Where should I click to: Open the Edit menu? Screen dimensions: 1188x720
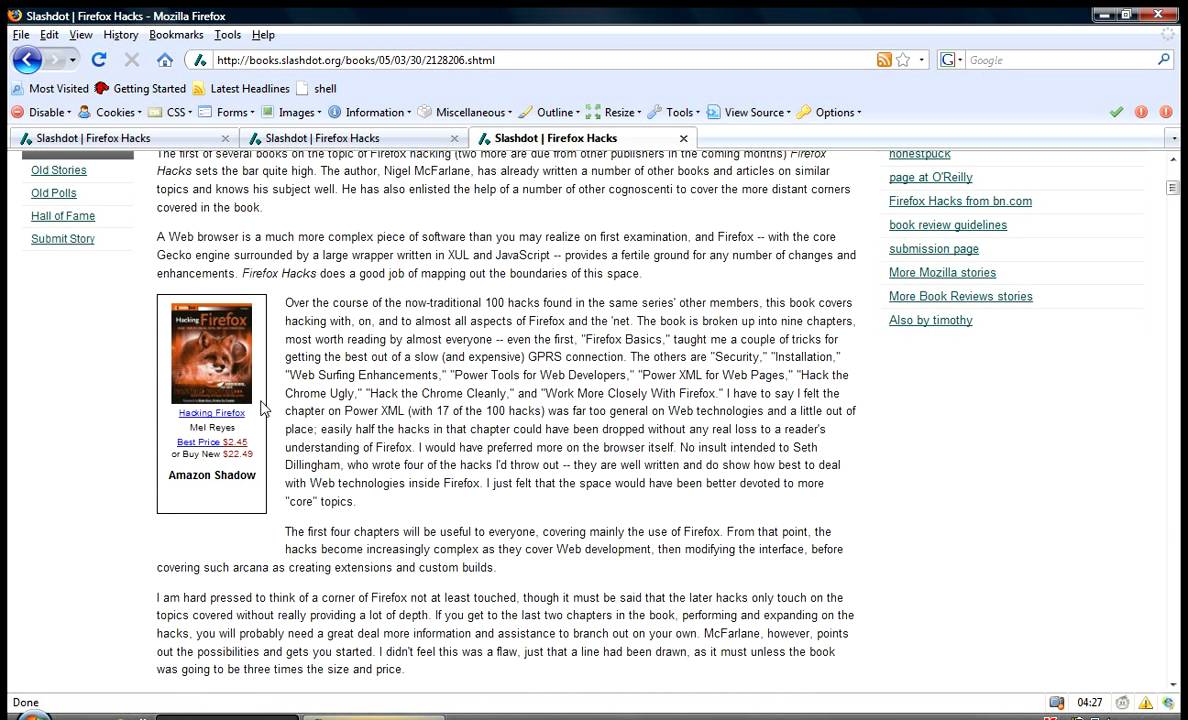click(x=49, y=35)
